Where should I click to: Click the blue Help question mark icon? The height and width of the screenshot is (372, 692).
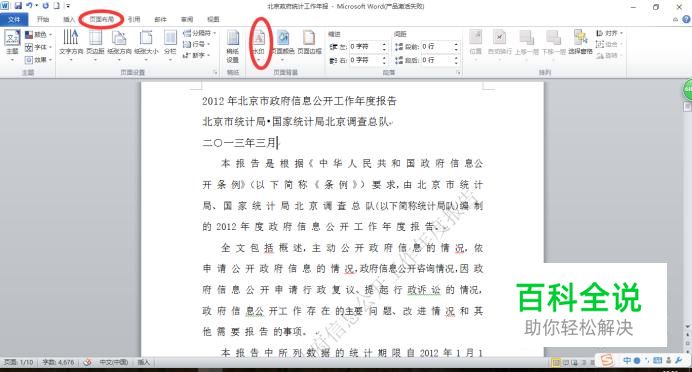click(x=686, y=19)
